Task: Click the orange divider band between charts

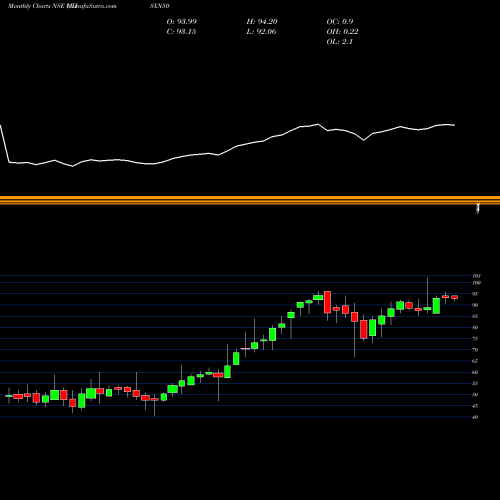Action: (250, 200)
